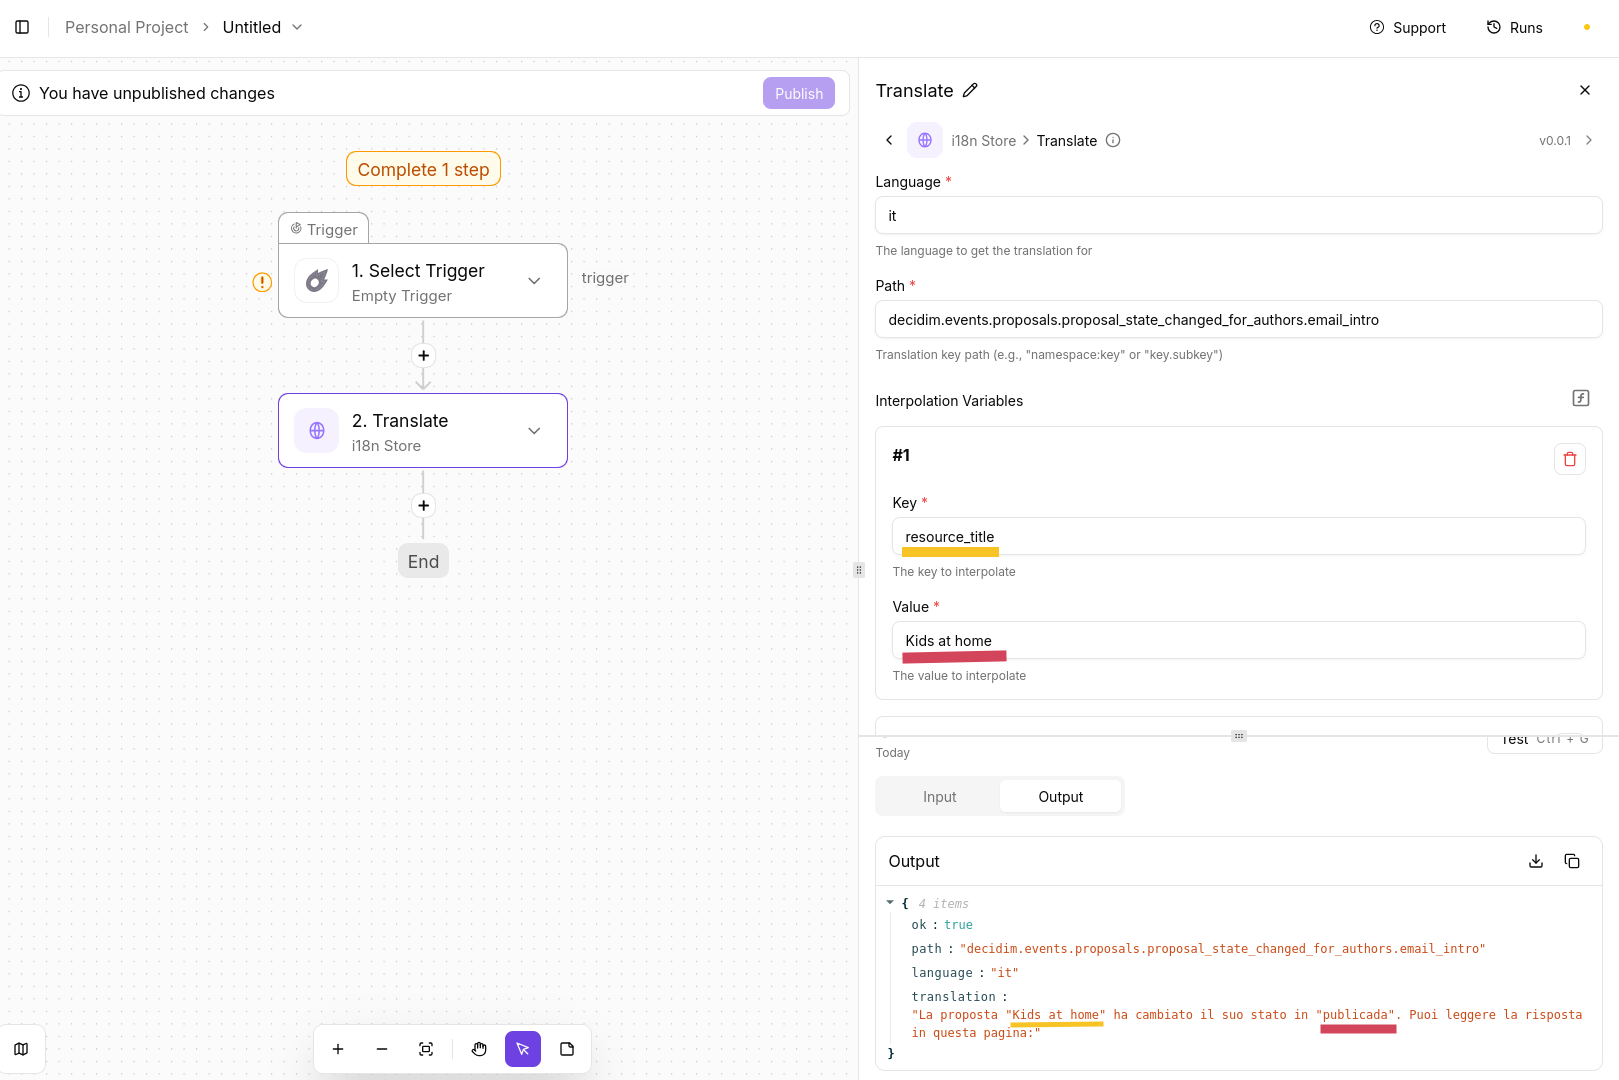Zoom in on the canvas
Viewport: 1619px width, 1080px height.
338,1049
